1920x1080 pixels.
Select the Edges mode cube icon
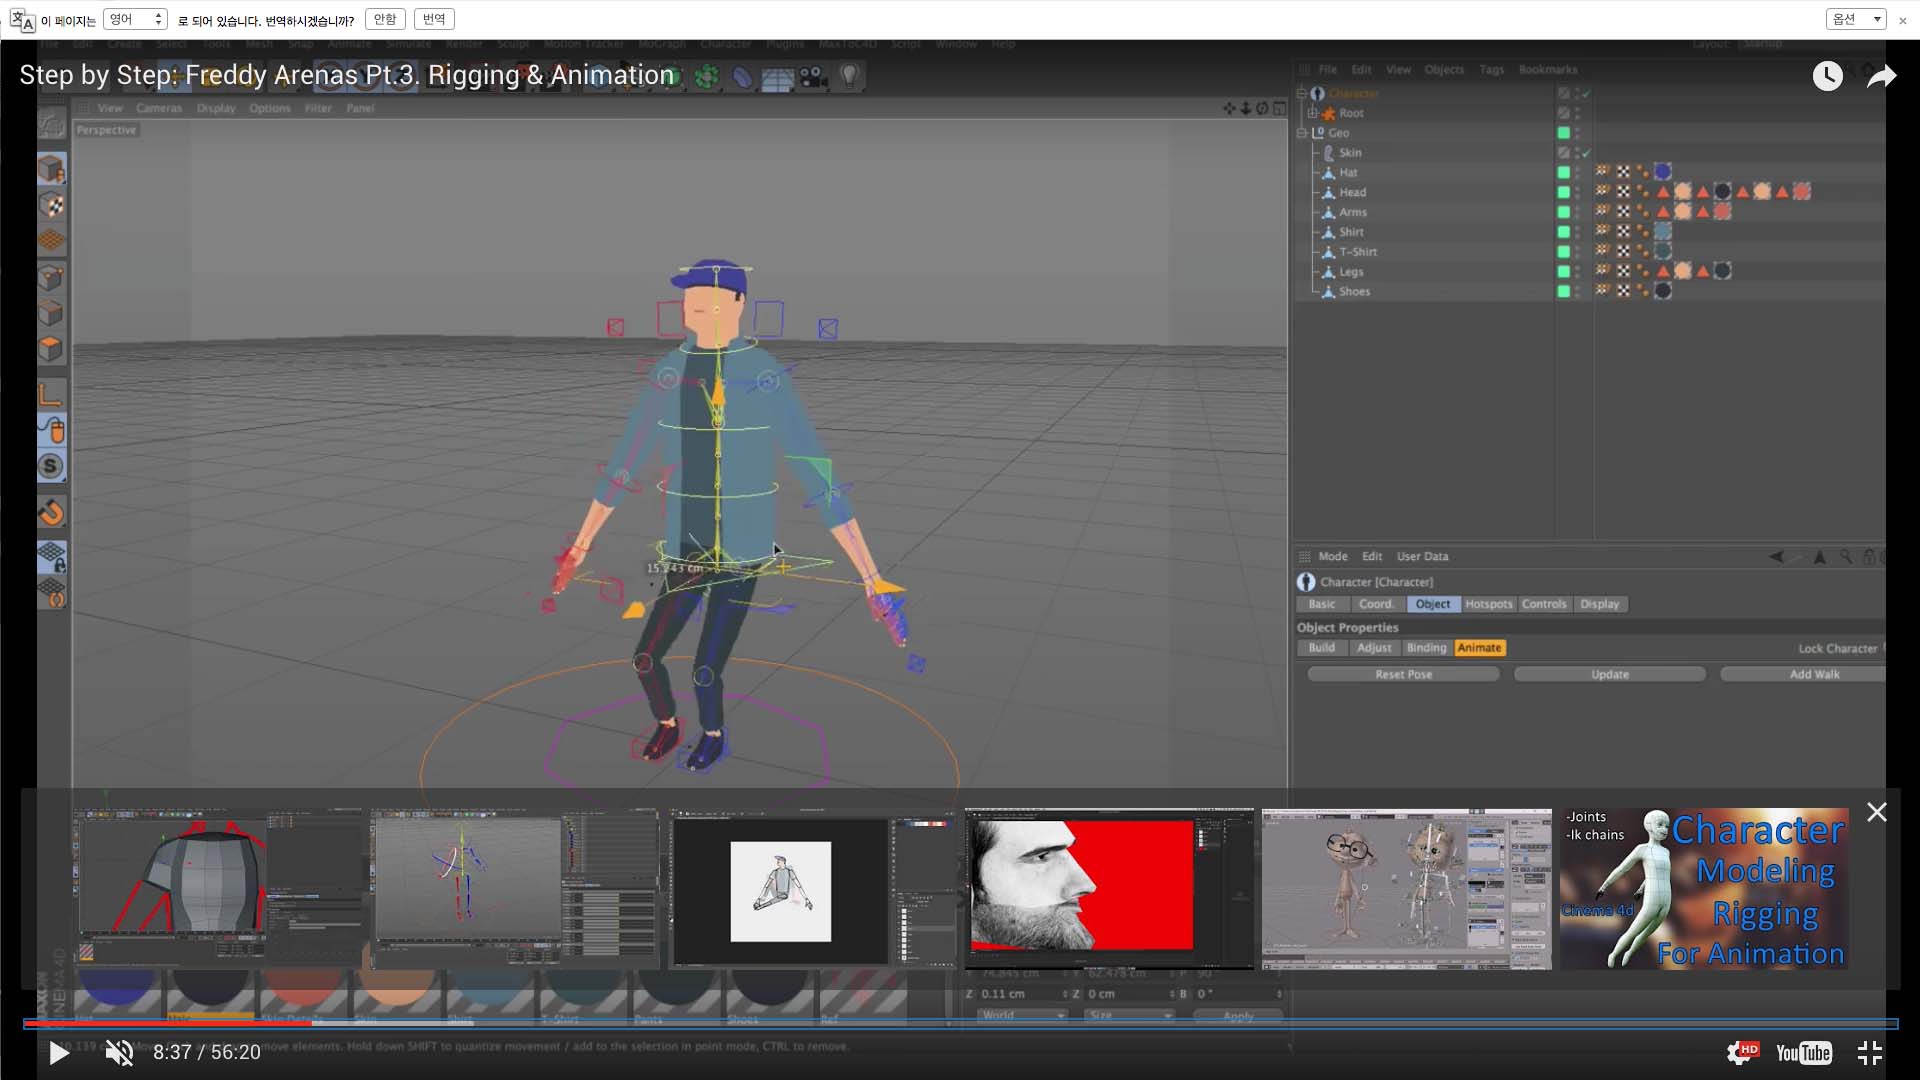tap(51, 313)
